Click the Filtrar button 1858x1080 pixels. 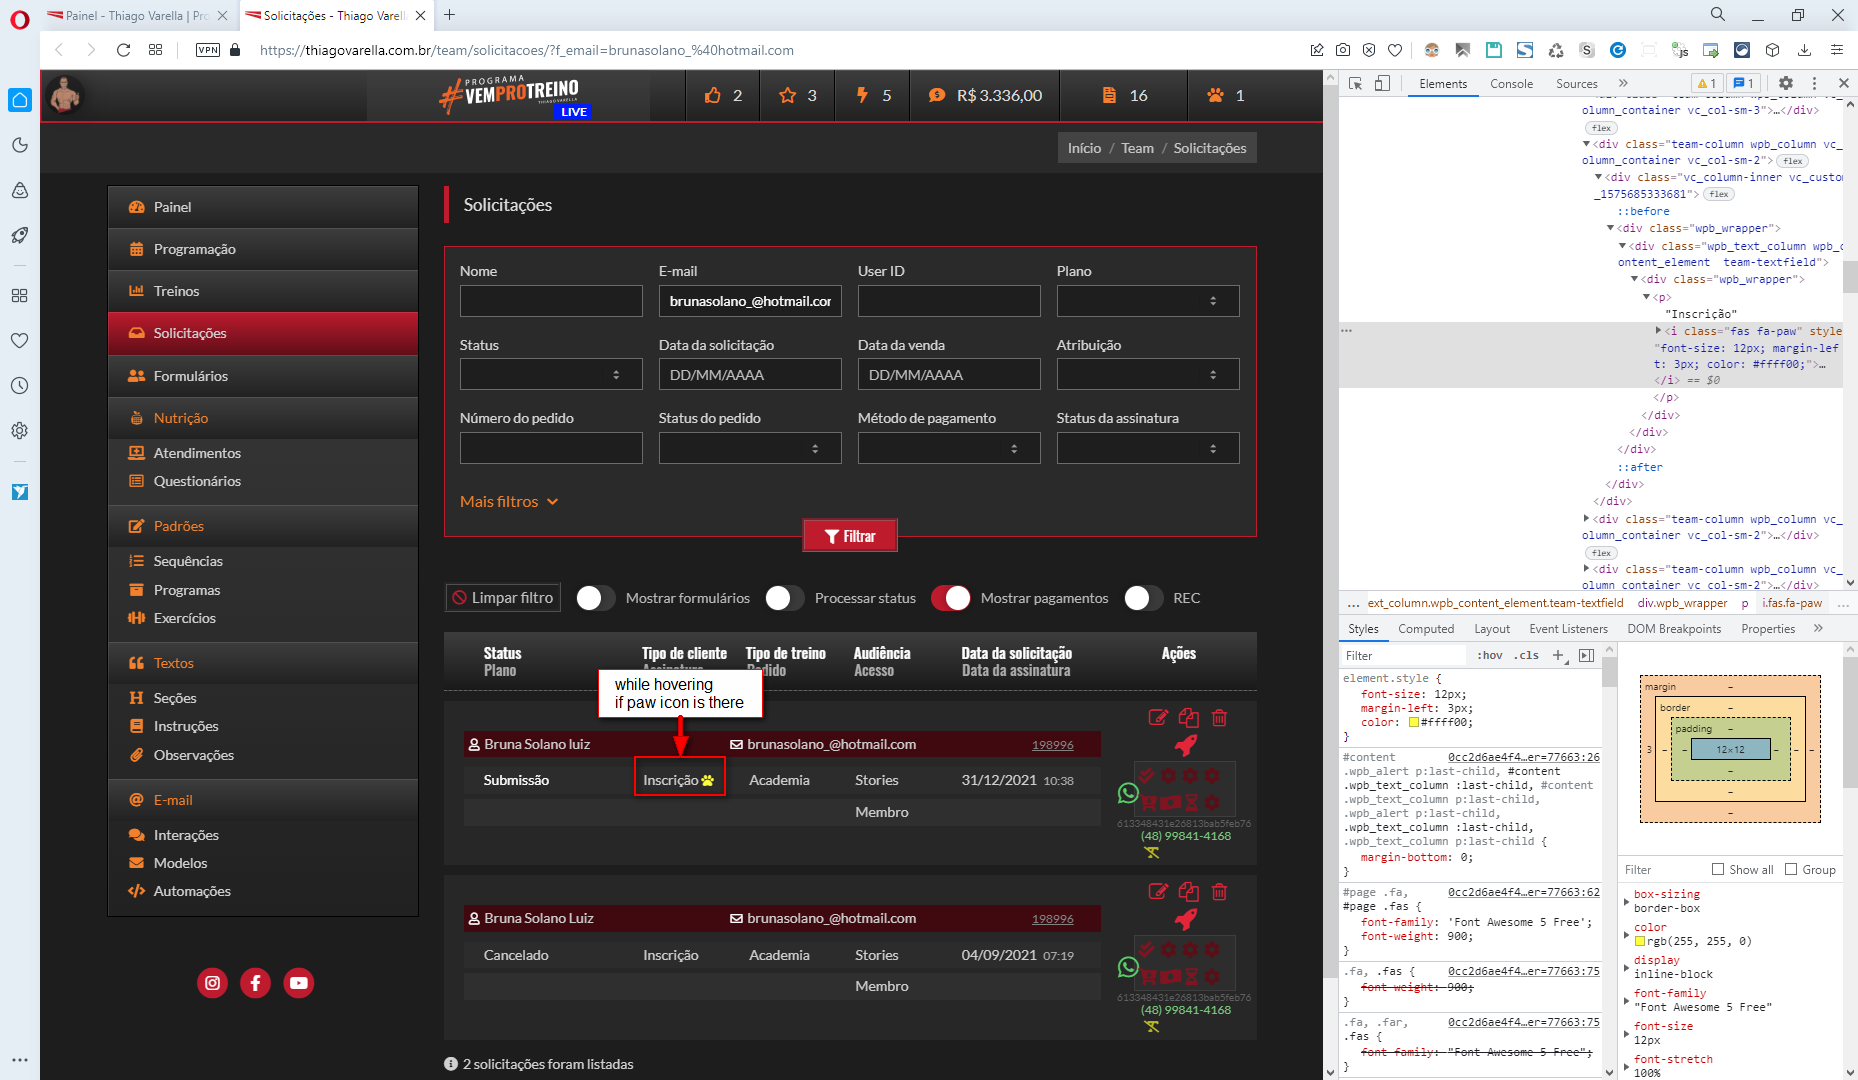(x=850, y=536)
